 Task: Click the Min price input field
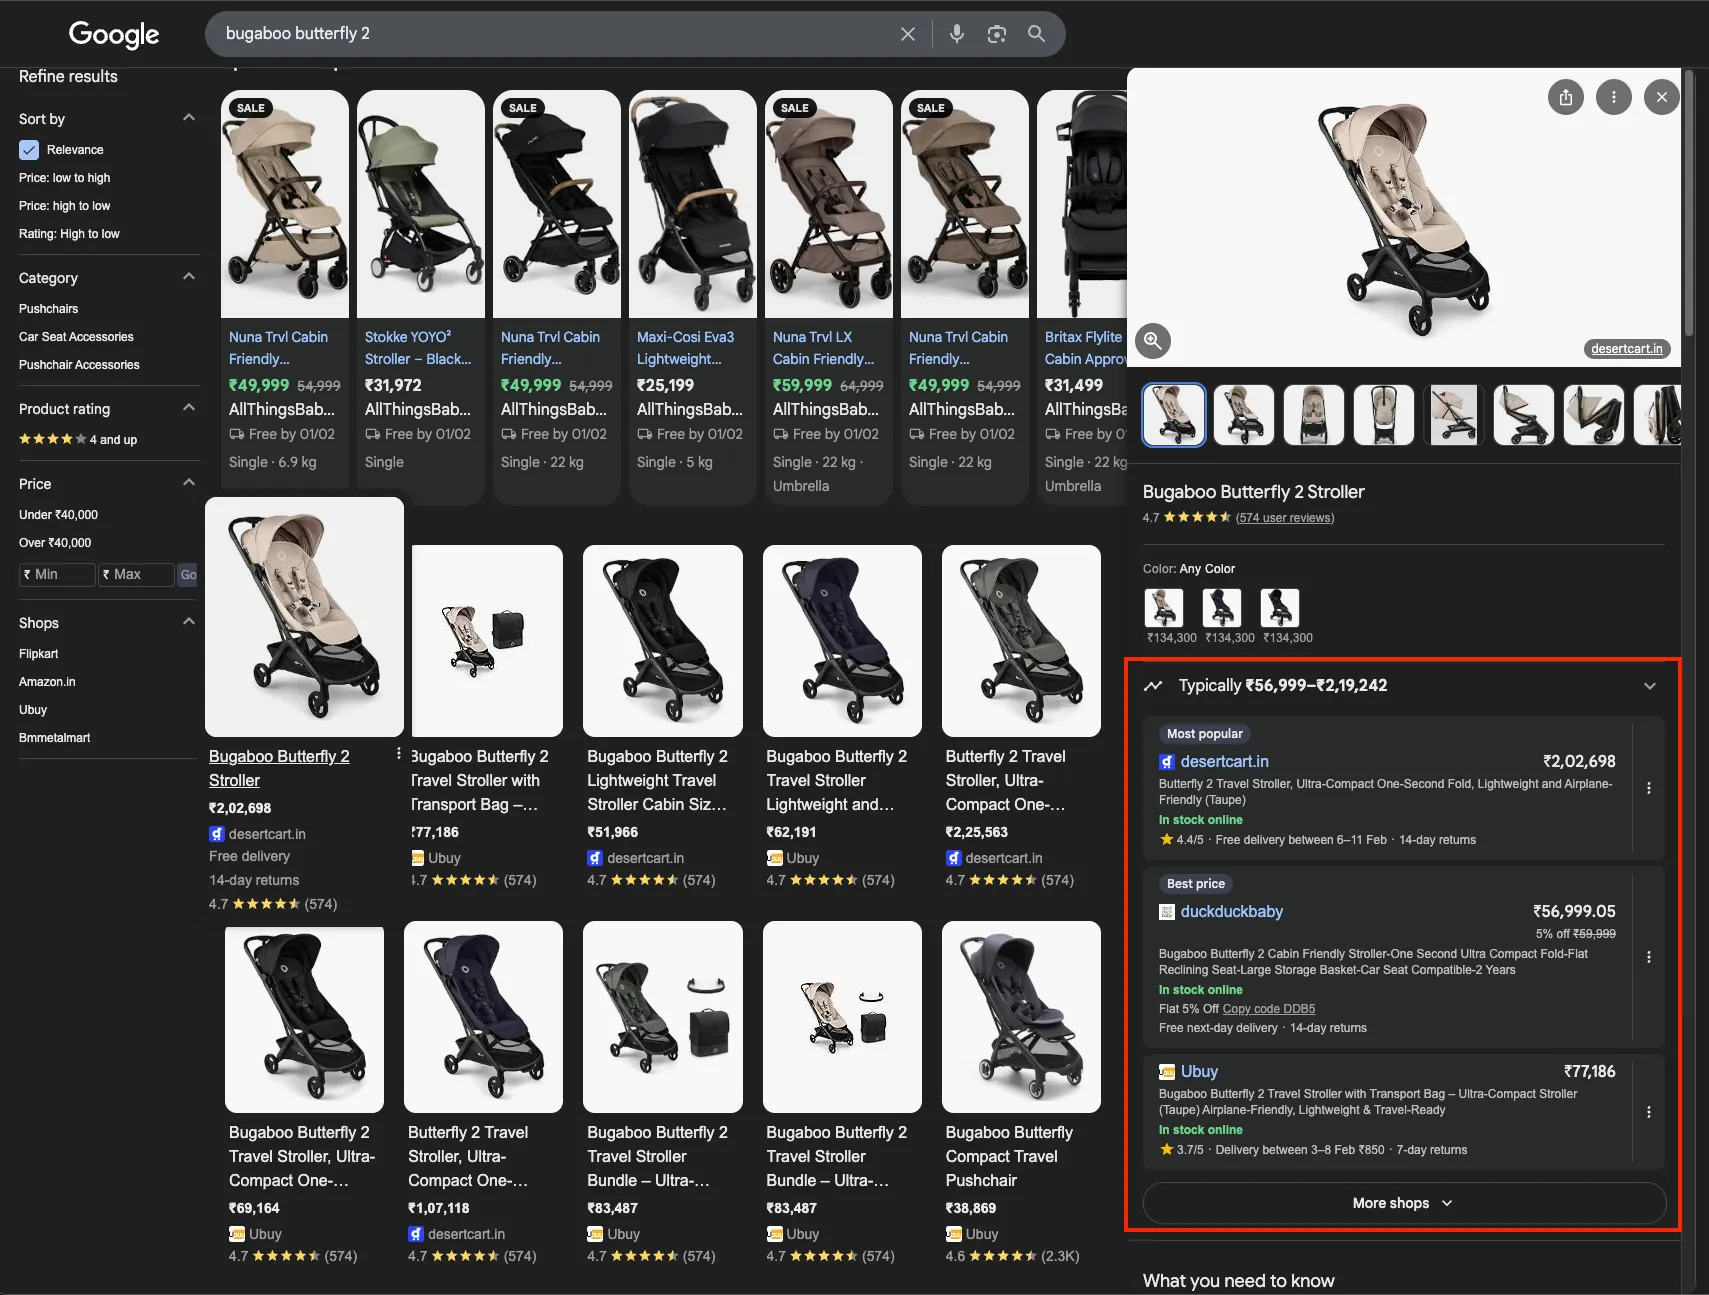[57, 575]
